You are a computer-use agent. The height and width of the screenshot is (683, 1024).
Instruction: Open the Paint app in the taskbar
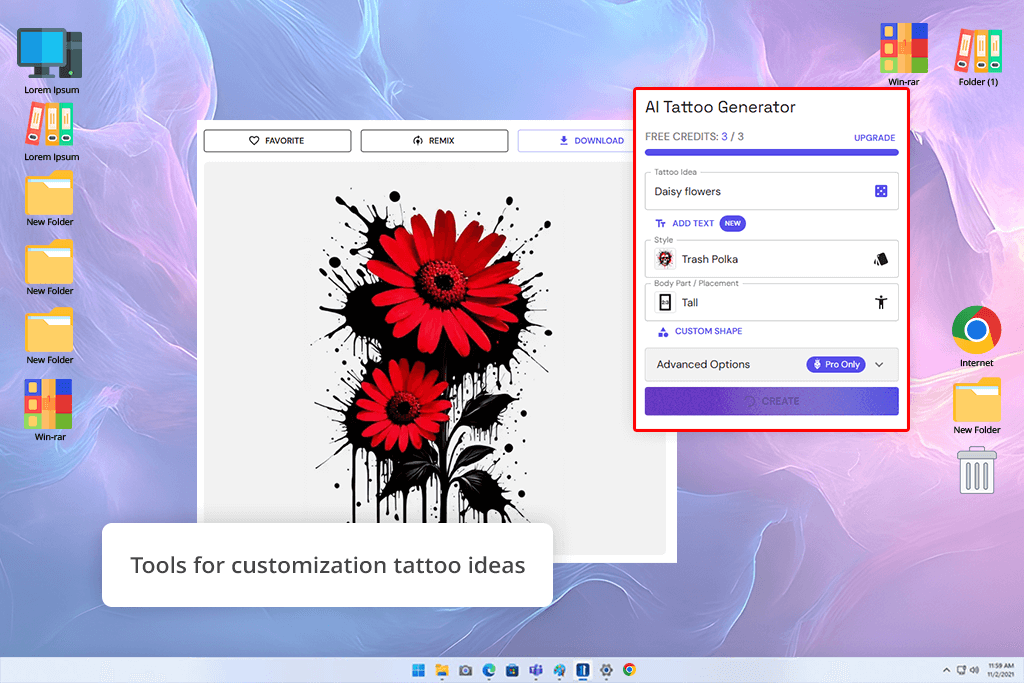pyautogui.click(x=560, y=670)
